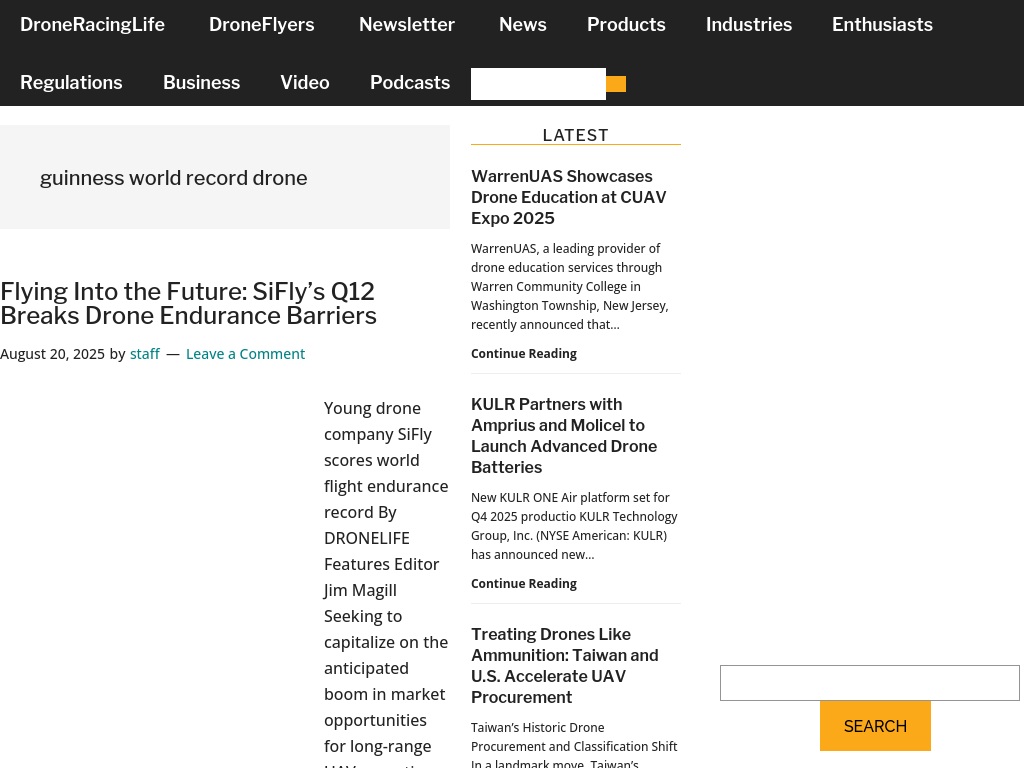Select the Business nav link
Image resolution: width=1024 pixels, height=768 pixels.
(201, 83)
